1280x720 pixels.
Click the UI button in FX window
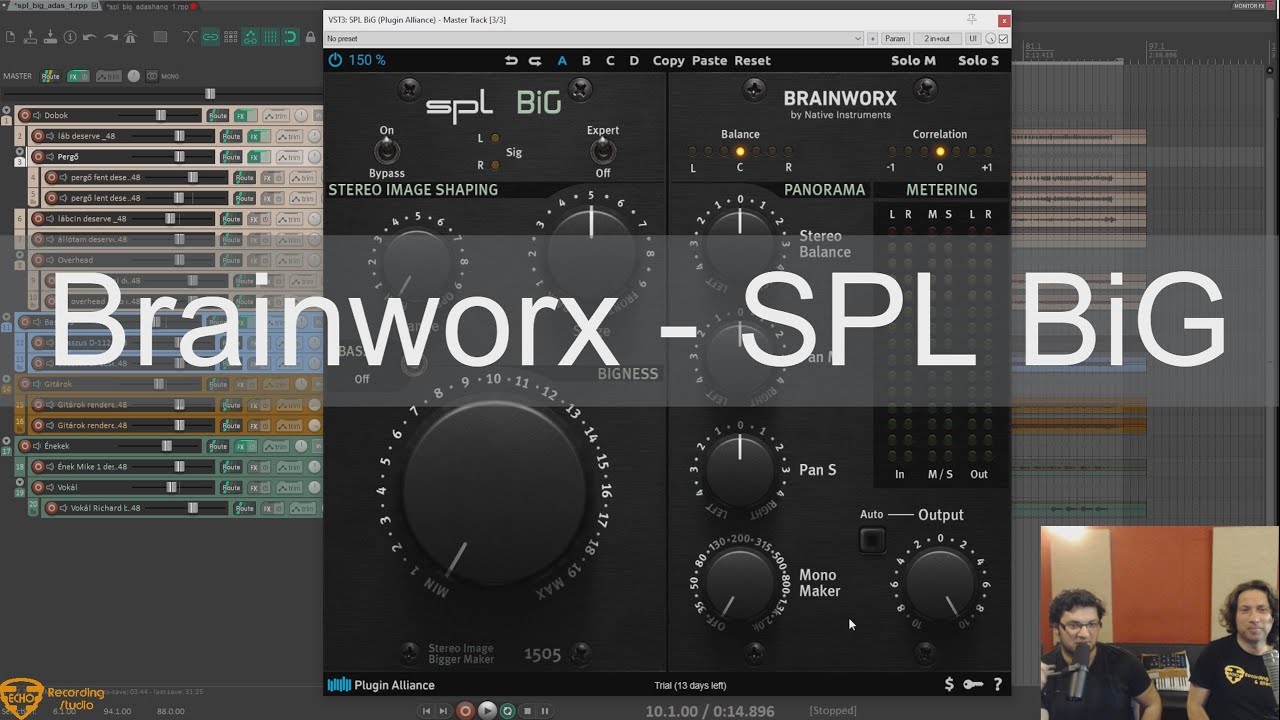click(x=972, y=38)
